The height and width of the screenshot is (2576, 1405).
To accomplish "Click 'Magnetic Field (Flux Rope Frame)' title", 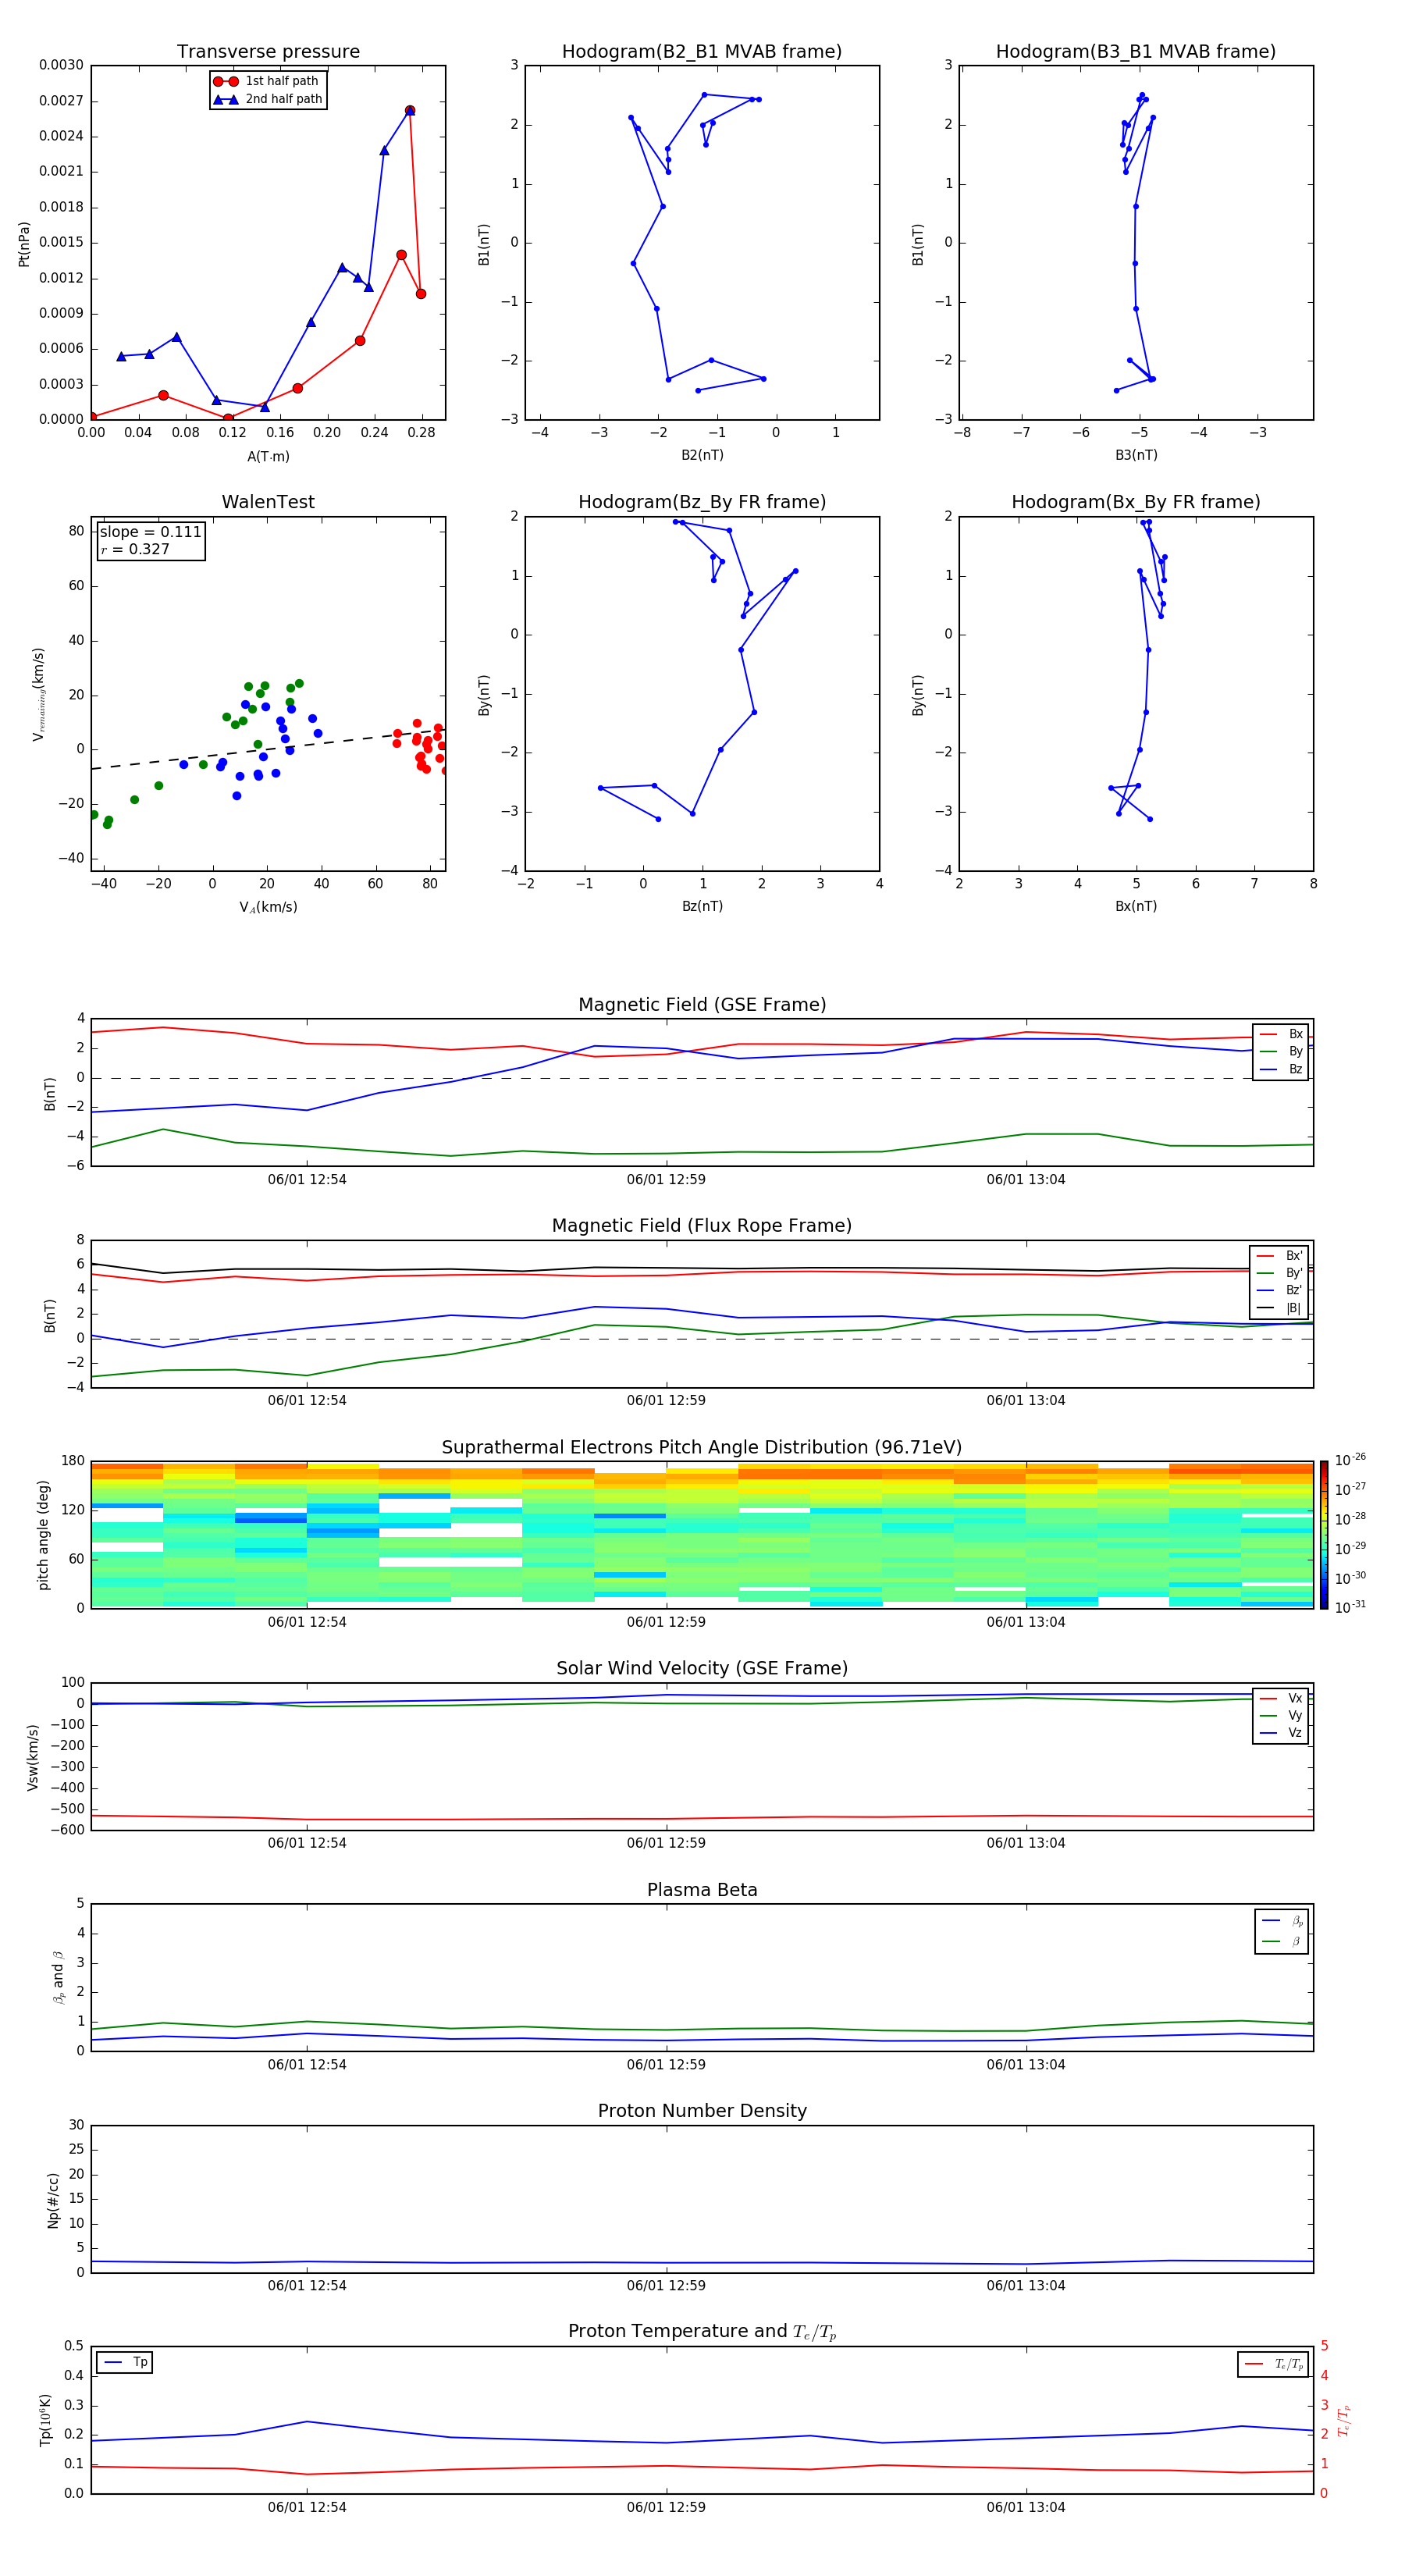I will (702, 1226).
